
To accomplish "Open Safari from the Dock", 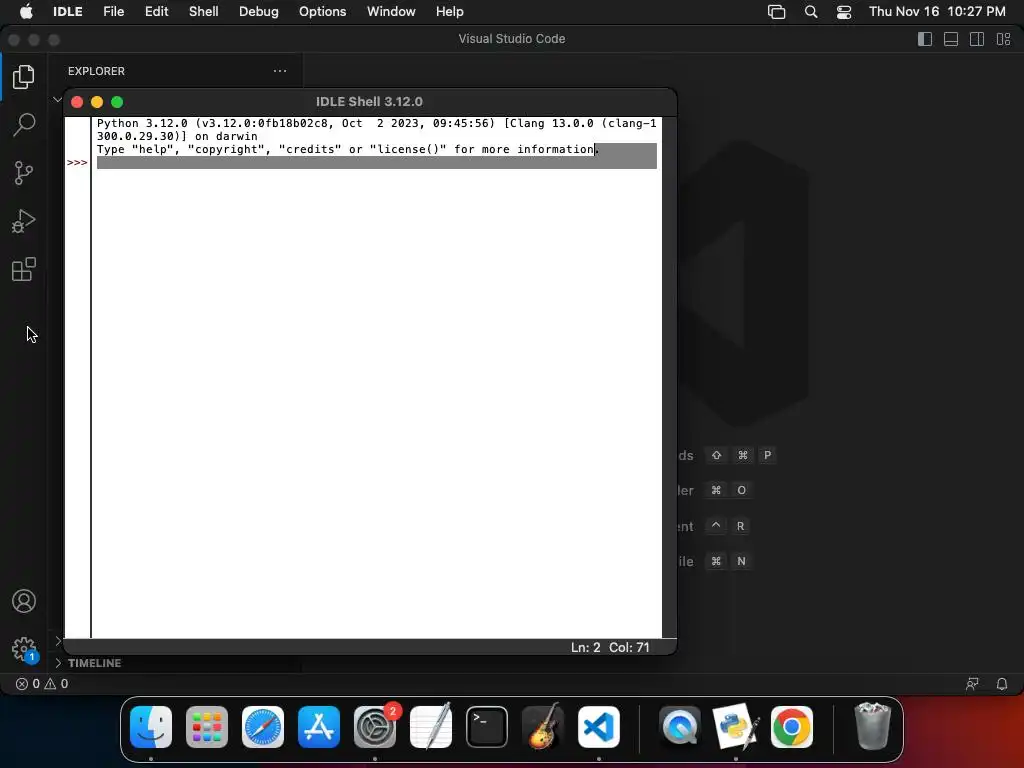I will click(x=263, y=727).
